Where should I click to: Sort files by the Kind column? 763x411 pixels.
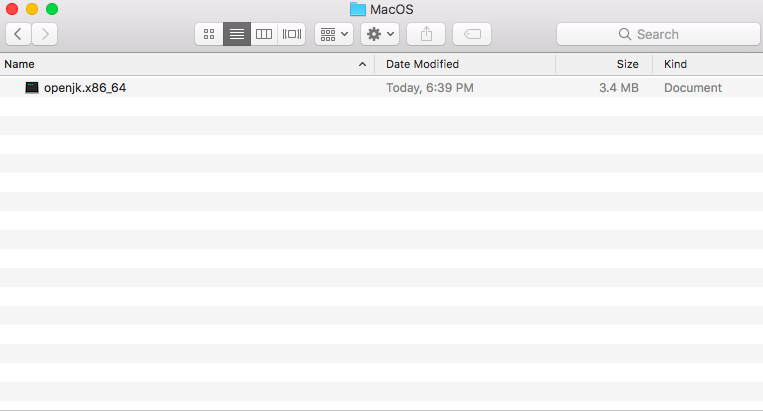point(675,64)
